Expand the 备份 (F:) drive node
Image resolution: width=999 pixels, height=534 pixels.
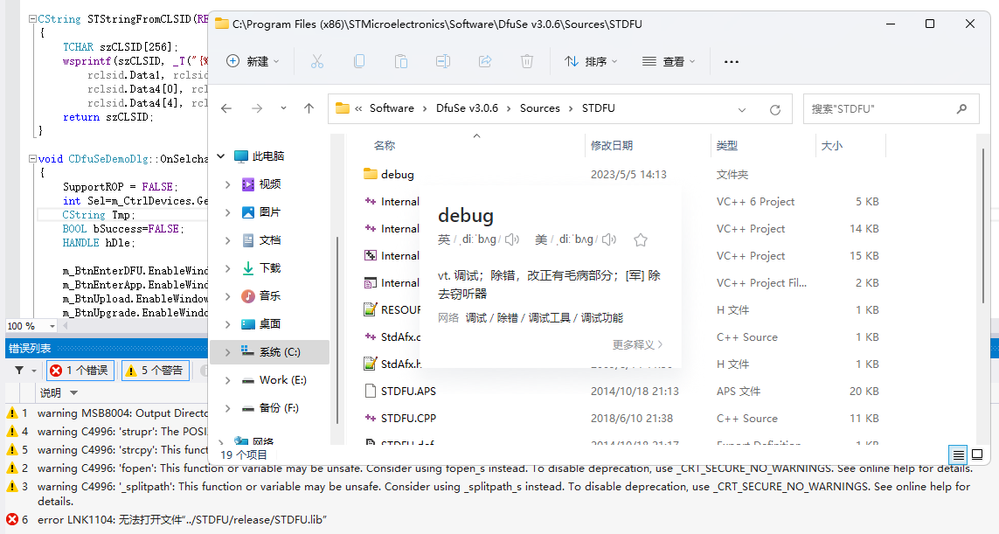(x=227, y=408)
